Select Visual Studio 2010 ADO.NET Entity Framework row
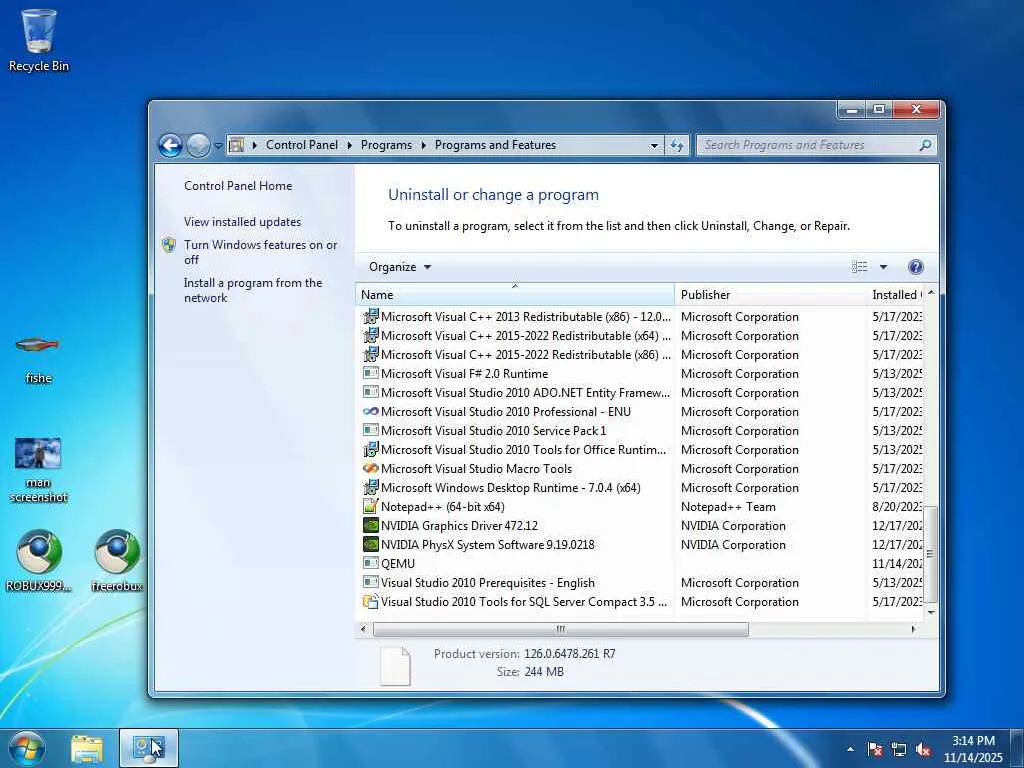The image size is (1024, 768). (x=640, y=392)
